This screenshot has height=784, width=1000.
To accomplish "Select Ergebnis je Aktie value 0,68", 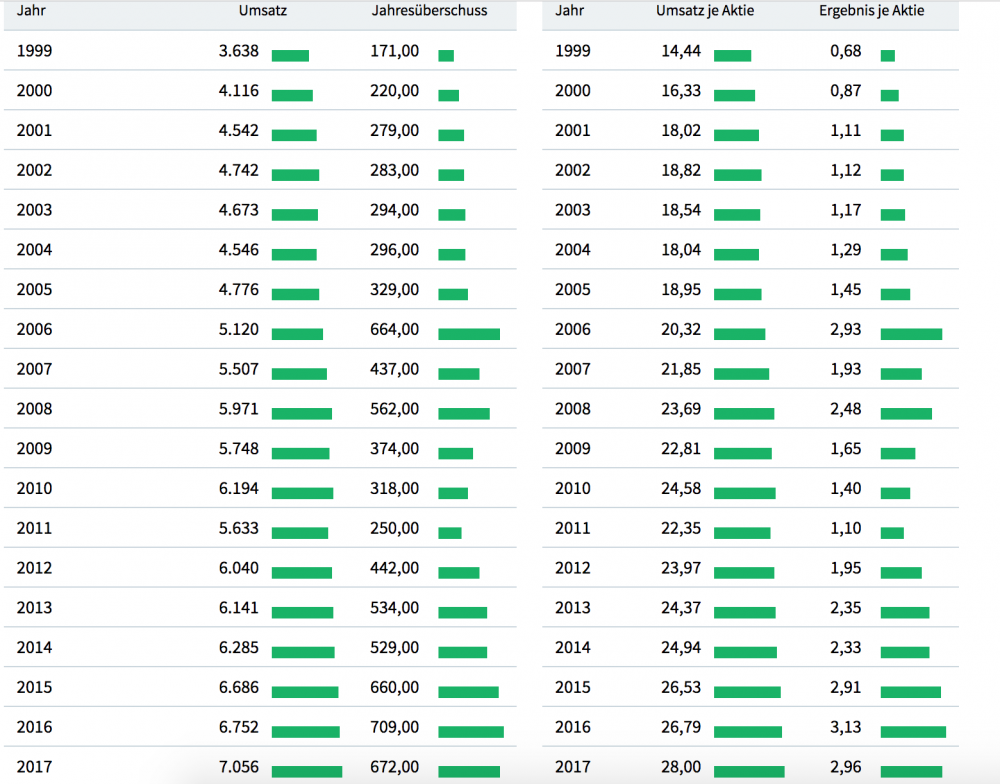I will 846,51.
